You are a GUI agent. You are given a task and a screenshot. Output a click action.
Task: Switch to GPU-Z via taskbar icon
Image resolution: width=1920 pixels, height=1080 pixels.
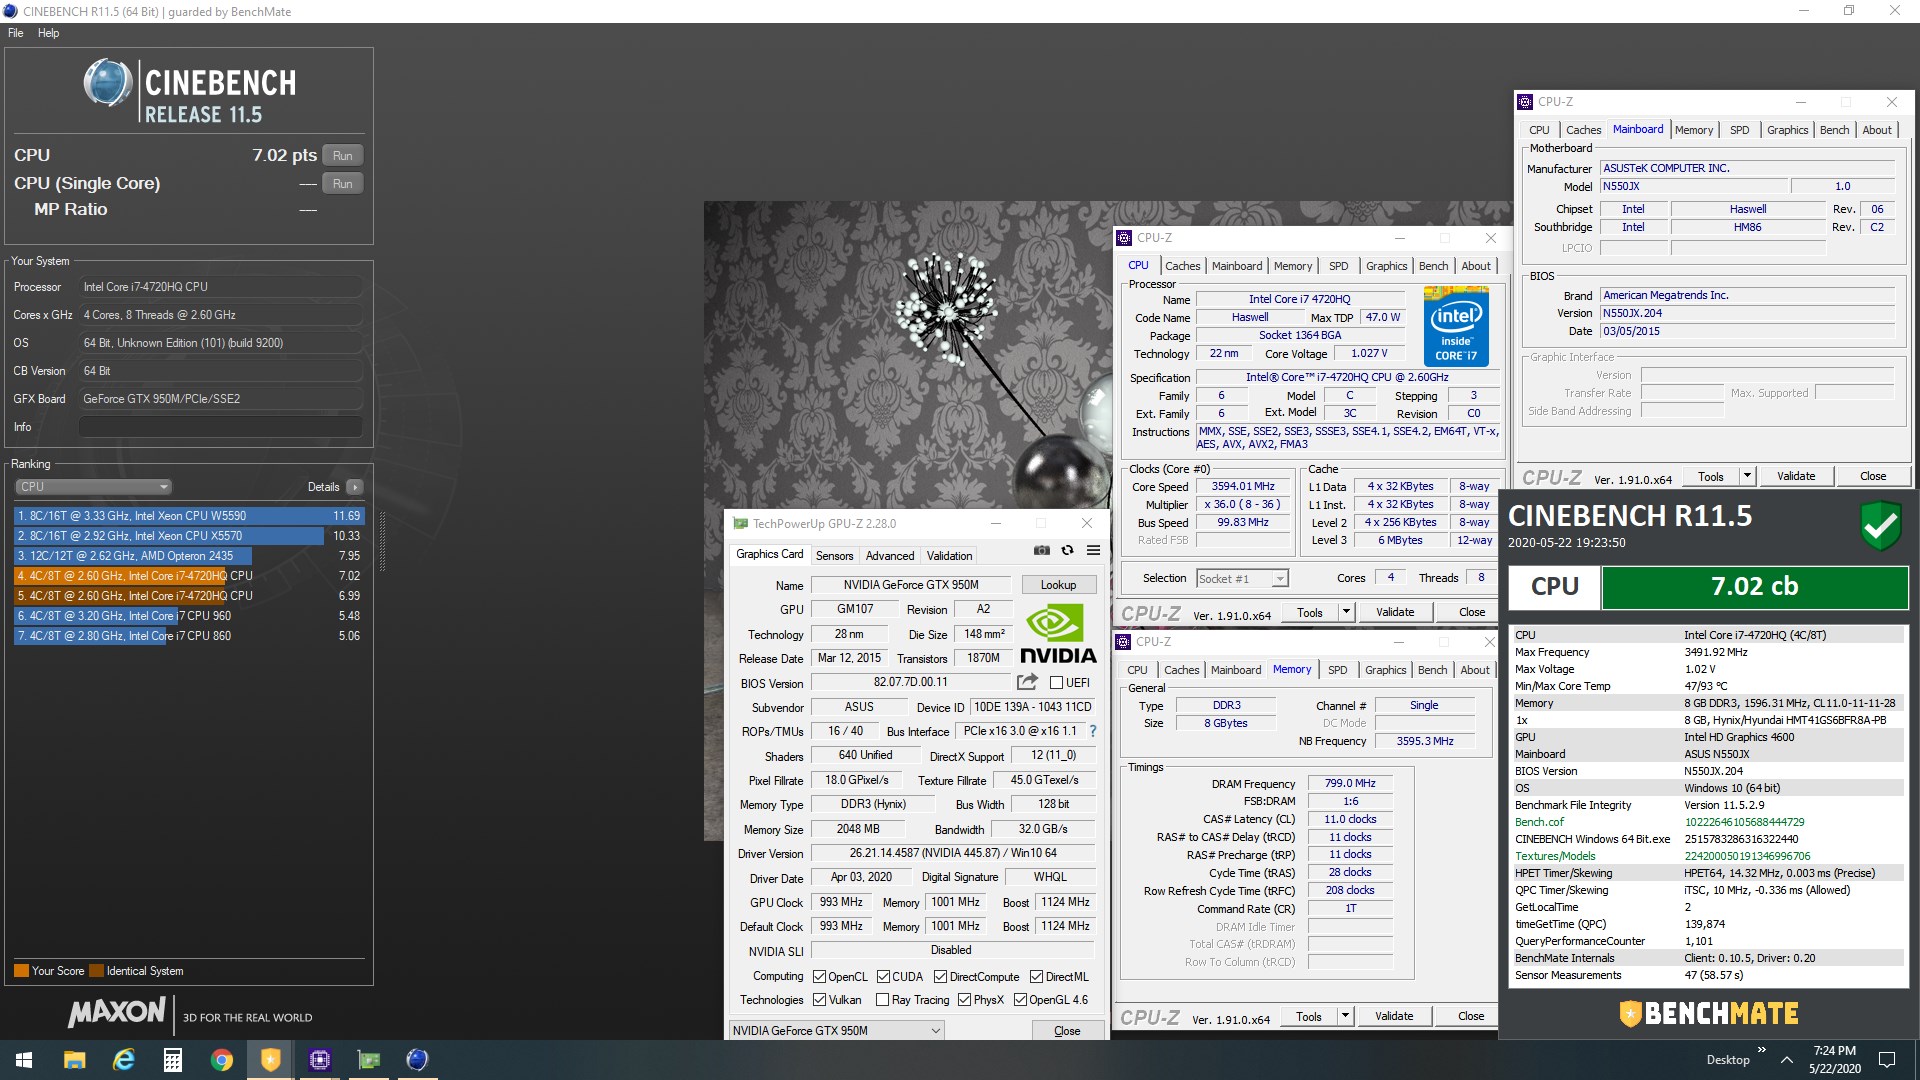pyautogui.click(x=369, y=1060)
